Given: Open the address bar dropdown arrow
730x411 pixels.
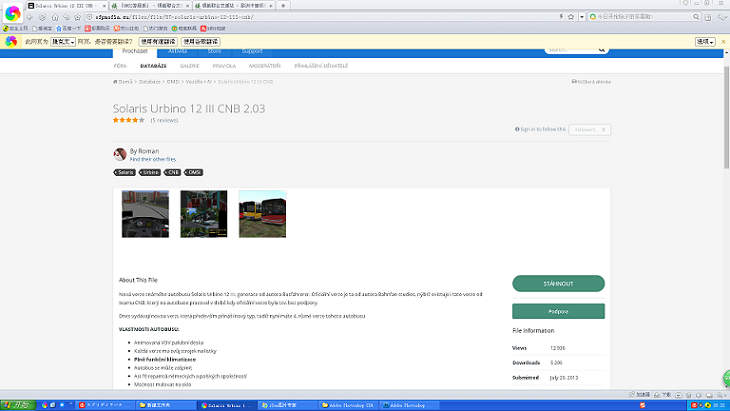Looking at the screenshot, I should tap(581, 17).
